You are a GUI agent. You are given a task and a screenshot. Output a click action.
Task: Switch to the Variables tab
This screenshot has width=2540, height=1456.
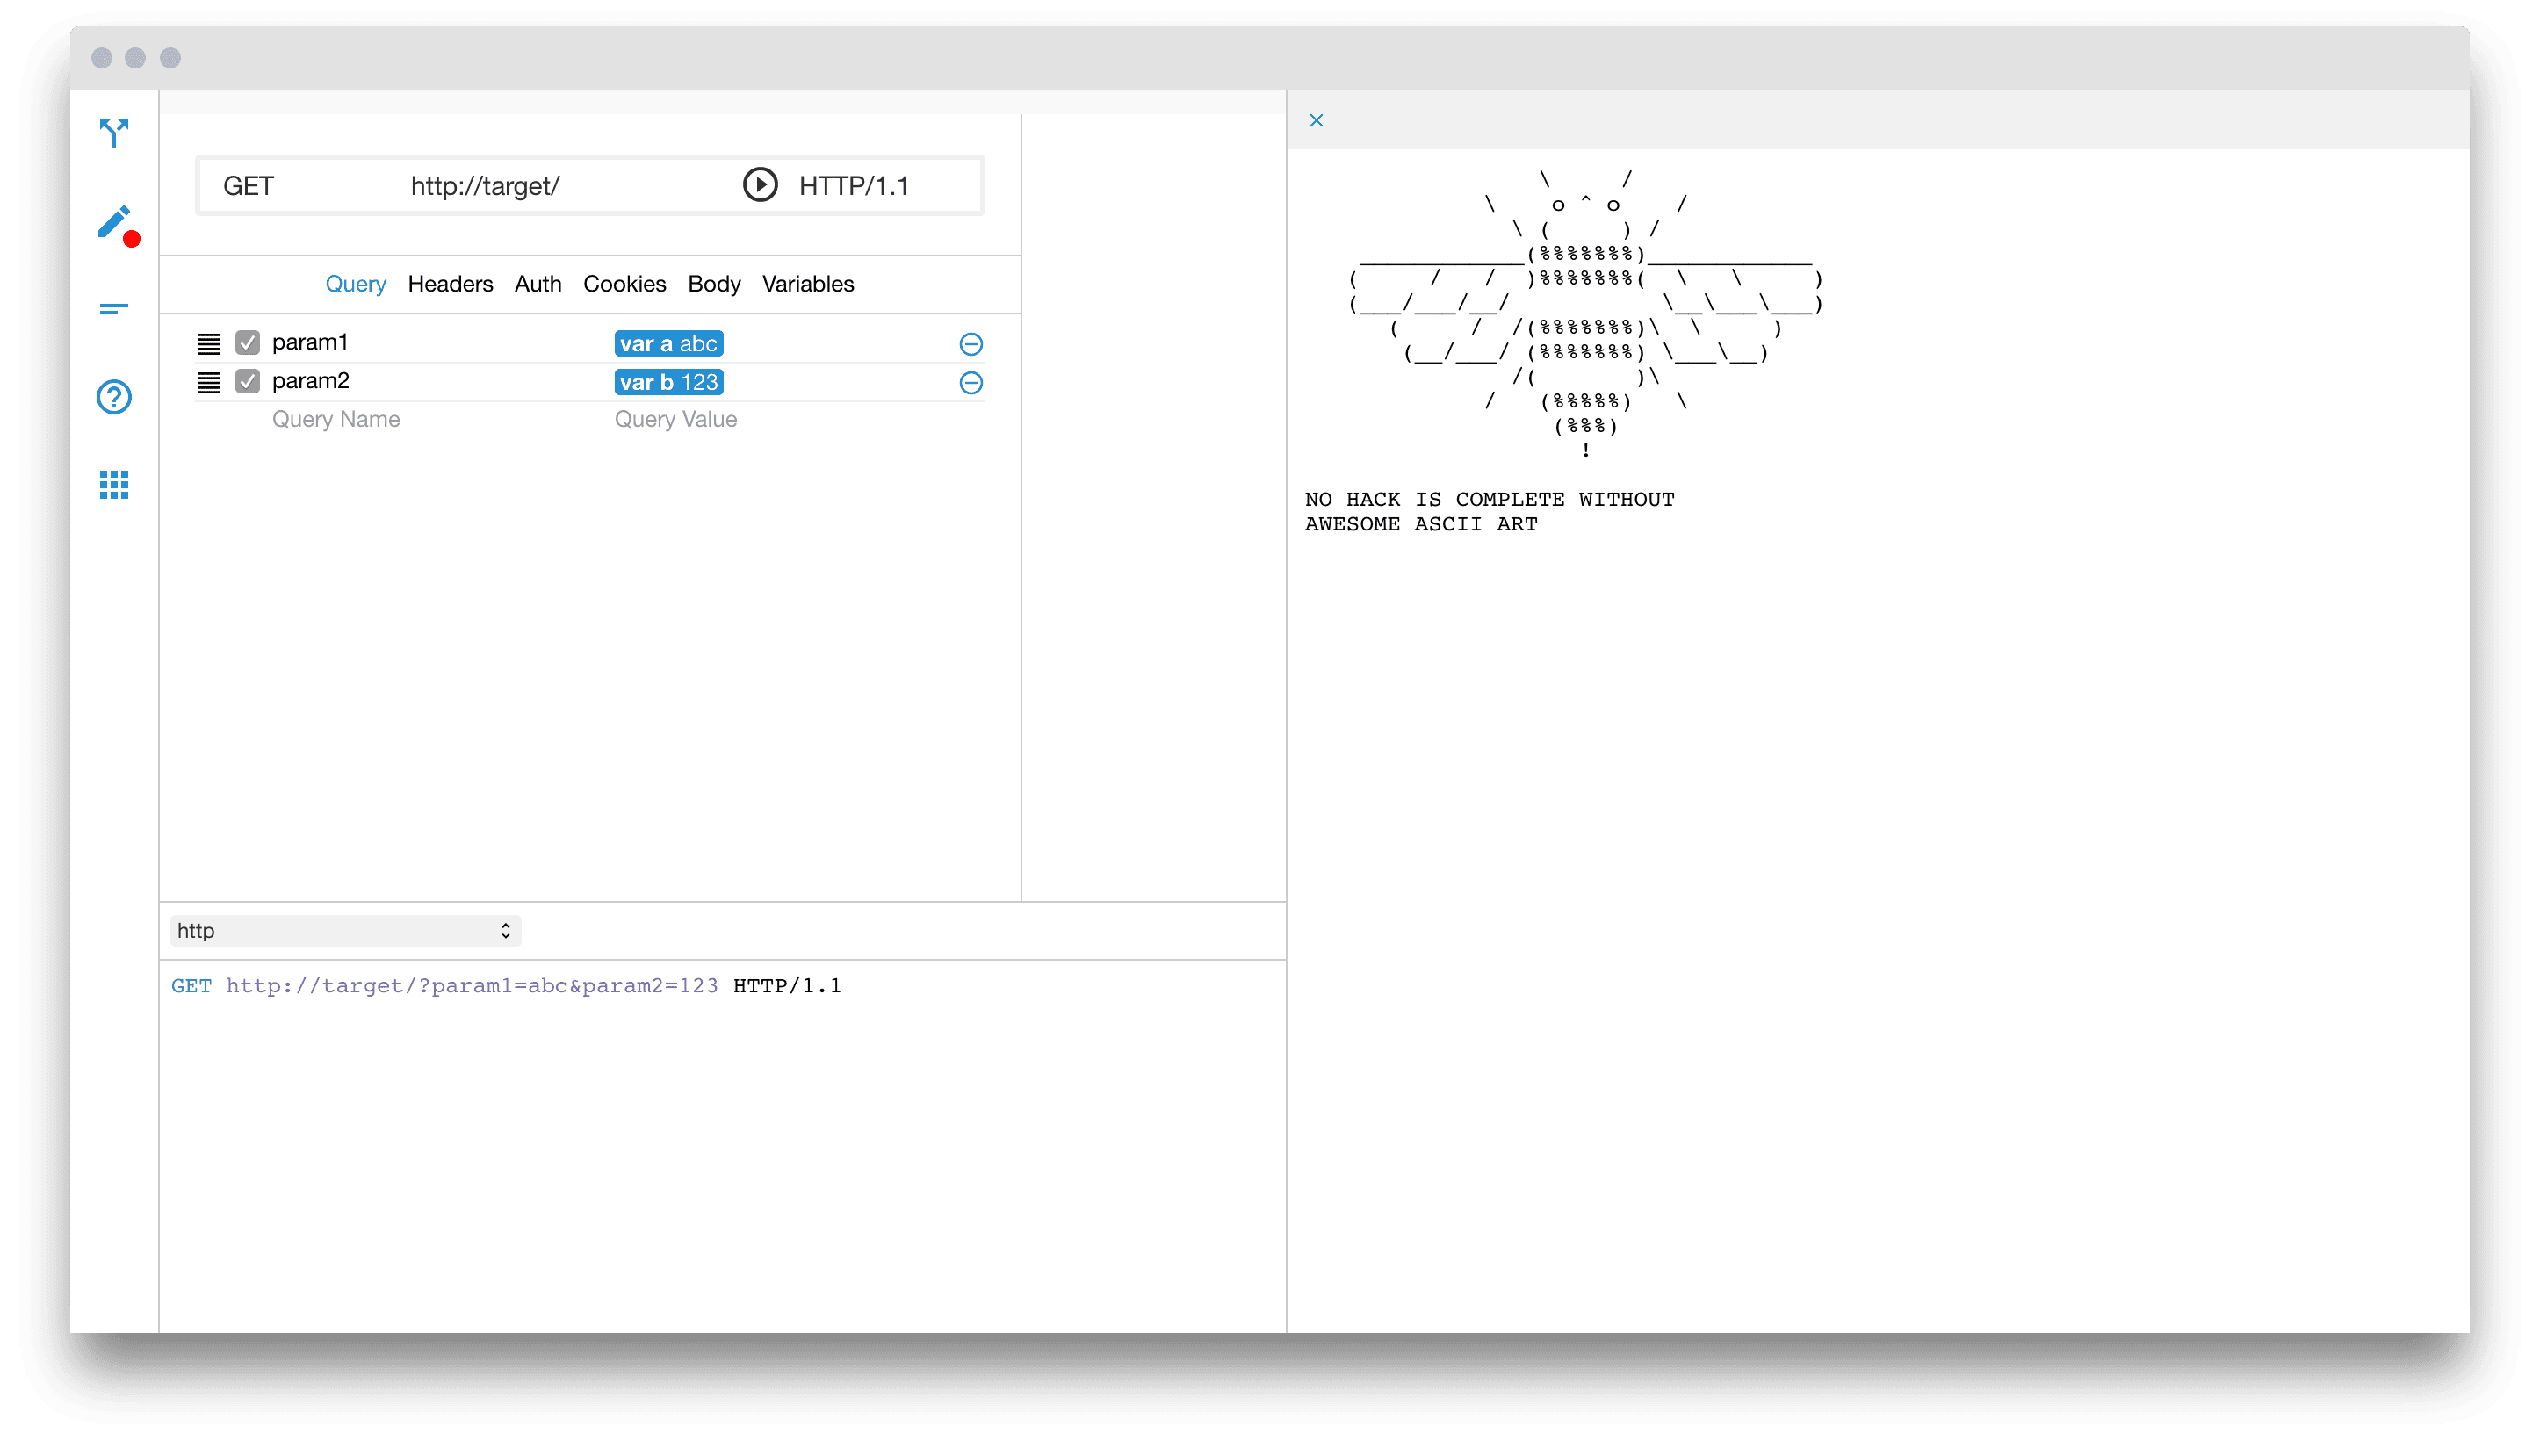[x=808, y=284]
